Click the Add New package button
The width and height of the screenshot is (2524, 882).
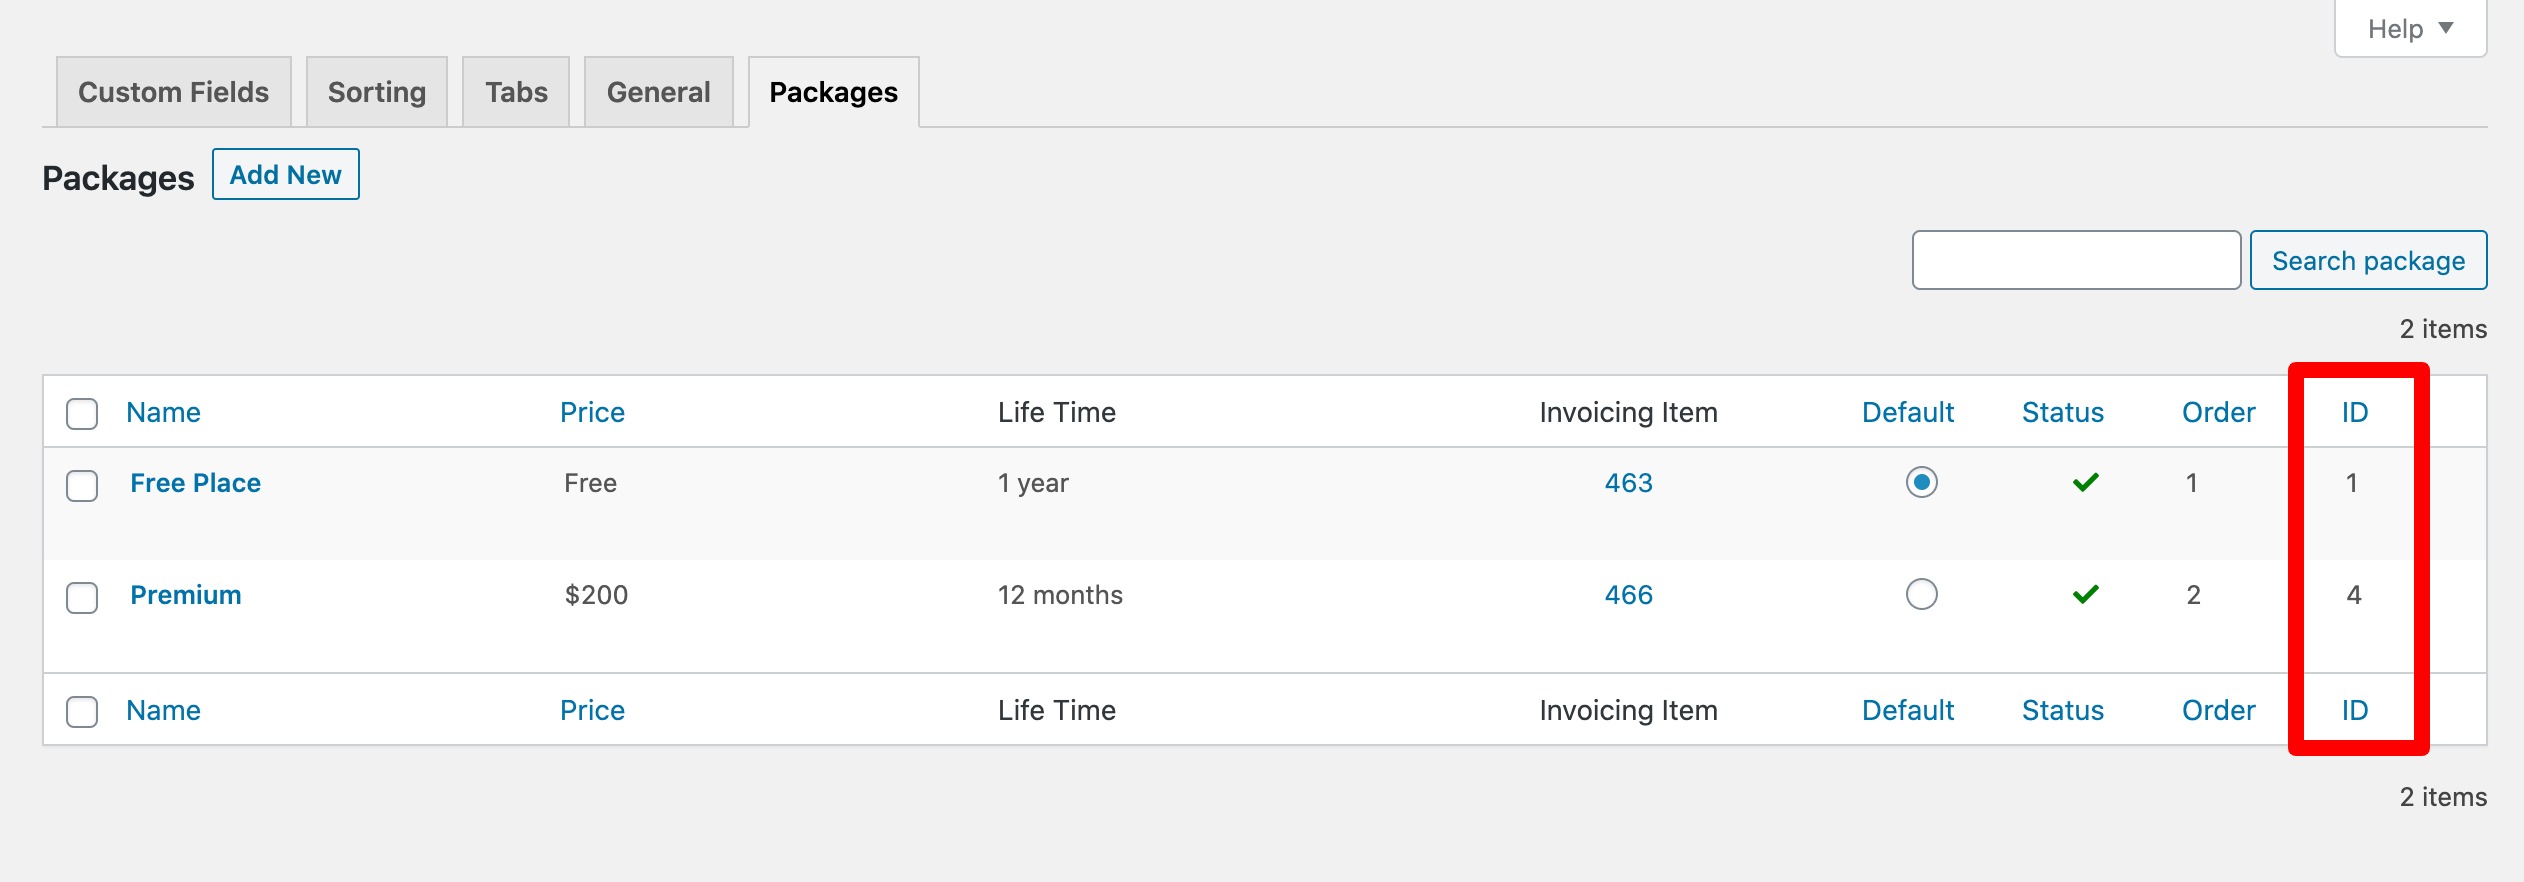click(x=286, y=175)
